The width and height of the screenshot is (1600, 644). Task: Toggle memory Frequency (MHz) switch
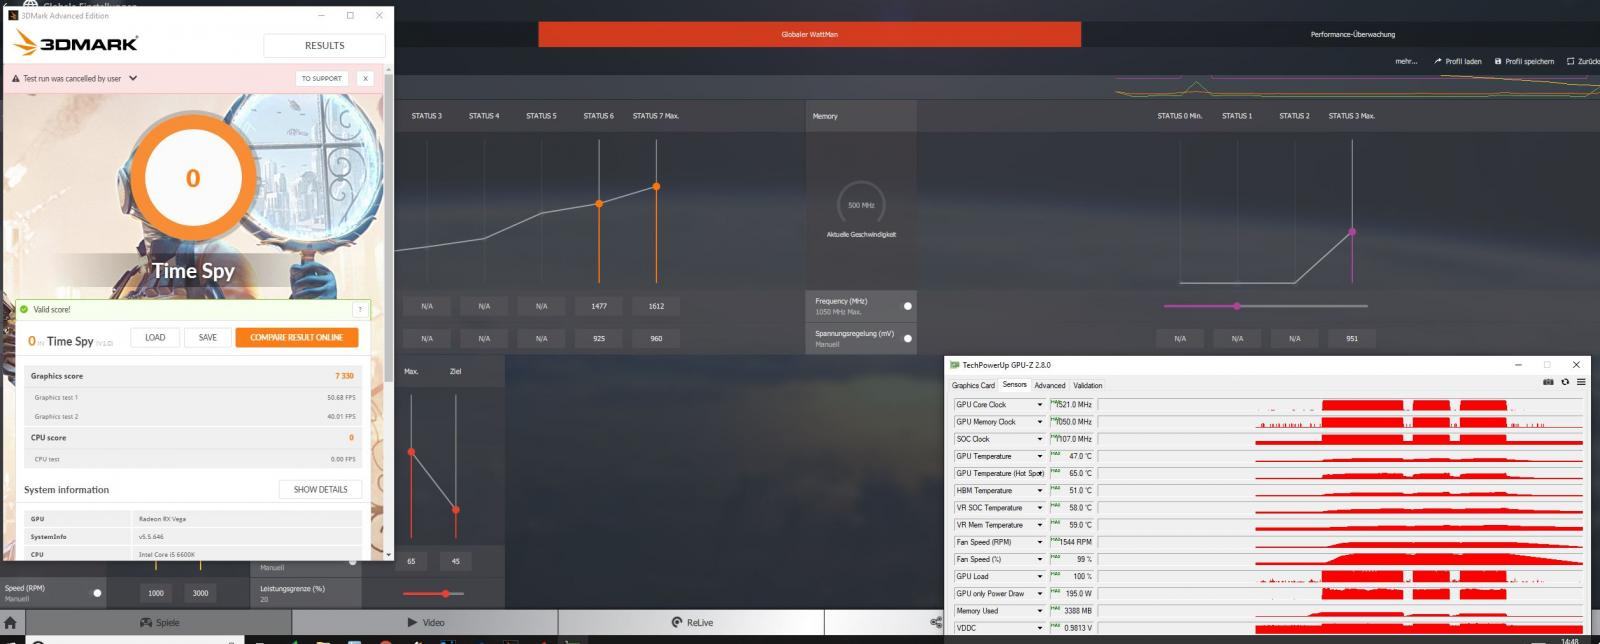[908, 306]
